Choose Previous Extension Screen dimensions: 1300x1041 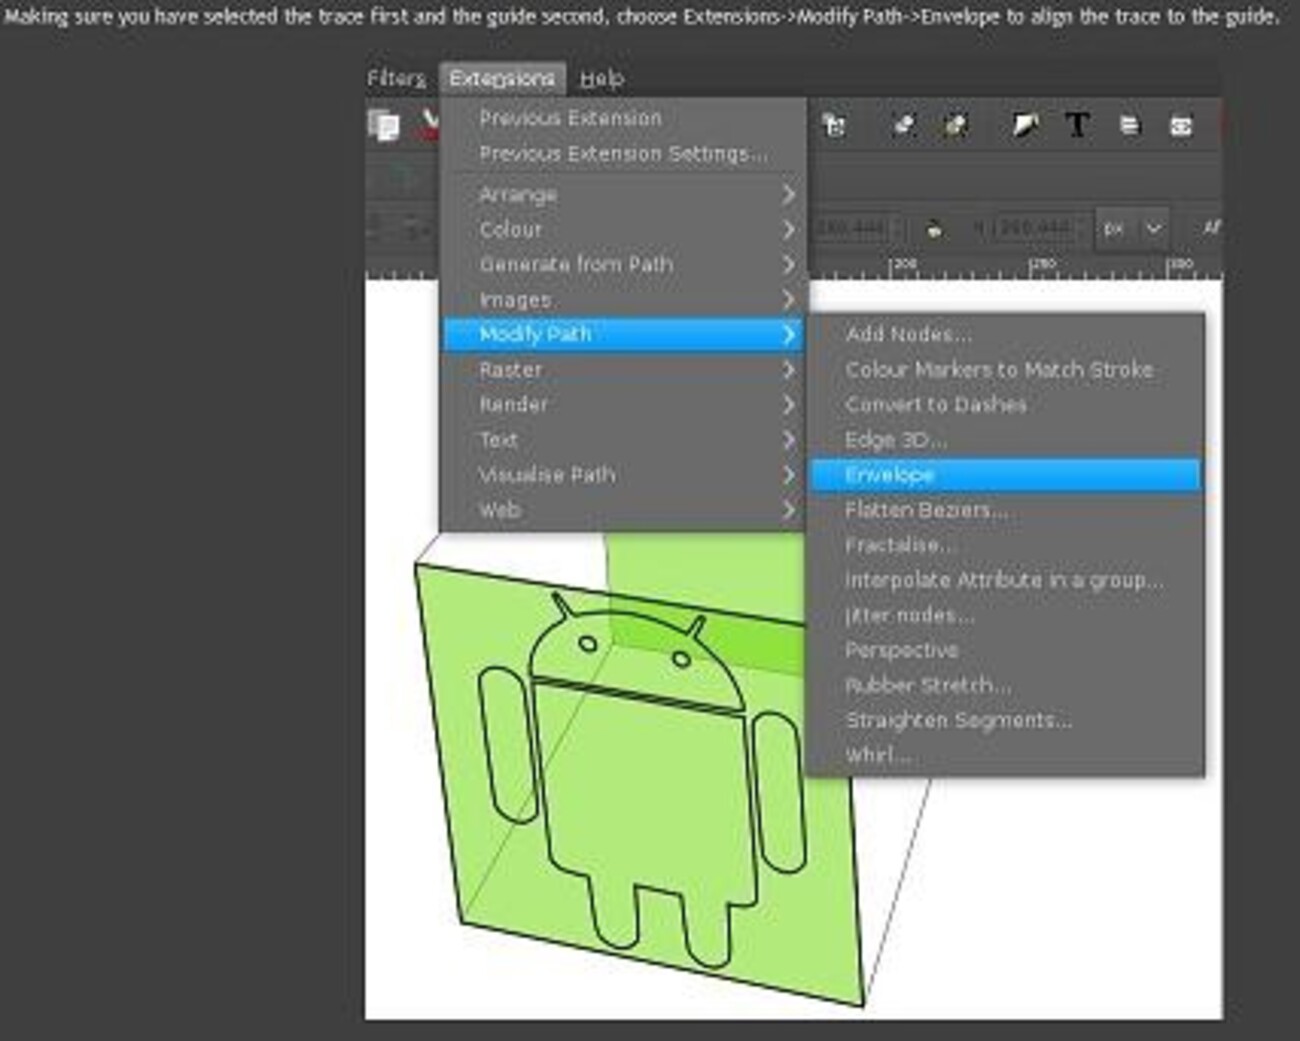point(624,118)
